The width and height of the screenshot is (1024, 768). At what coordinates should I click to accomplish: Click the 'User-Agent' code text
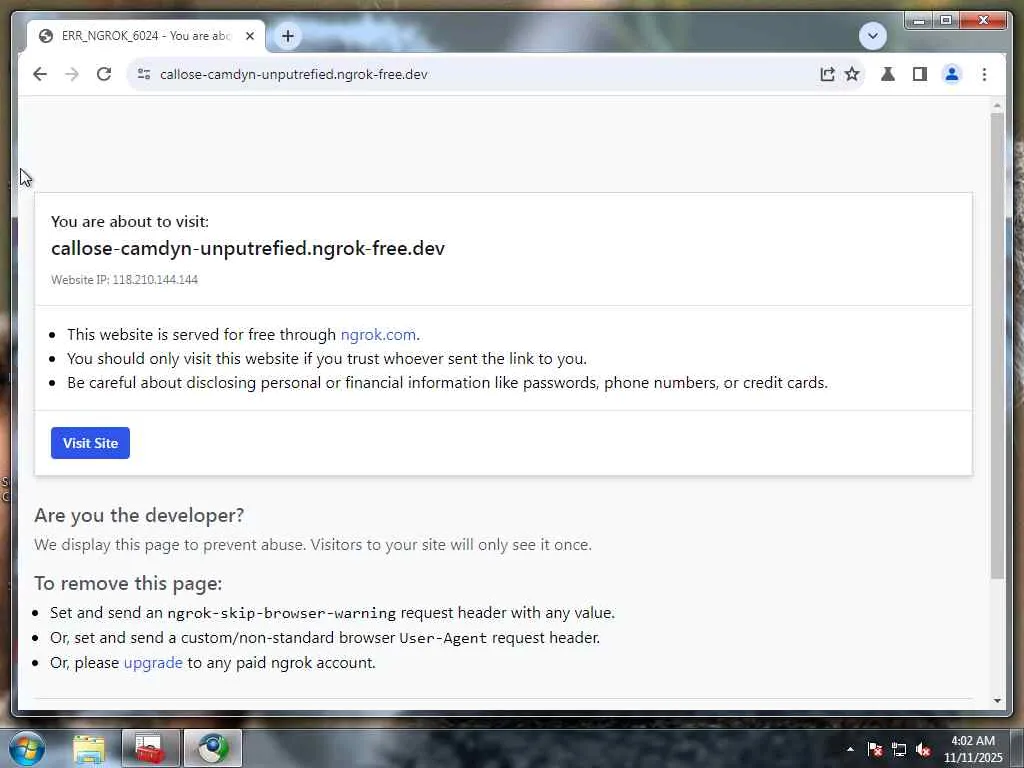tap(443, 638)
